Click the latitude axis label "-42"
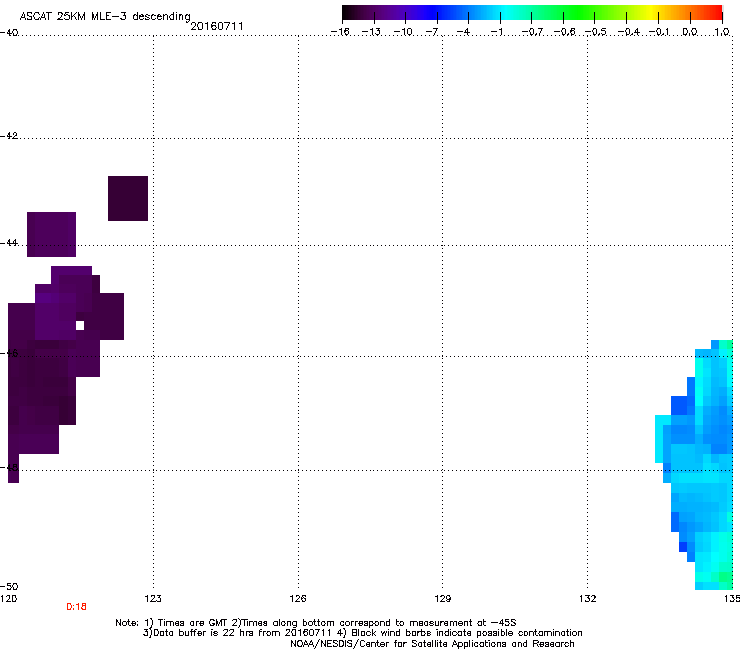Screen dimensions: 740x650 [x=9, y=136]
